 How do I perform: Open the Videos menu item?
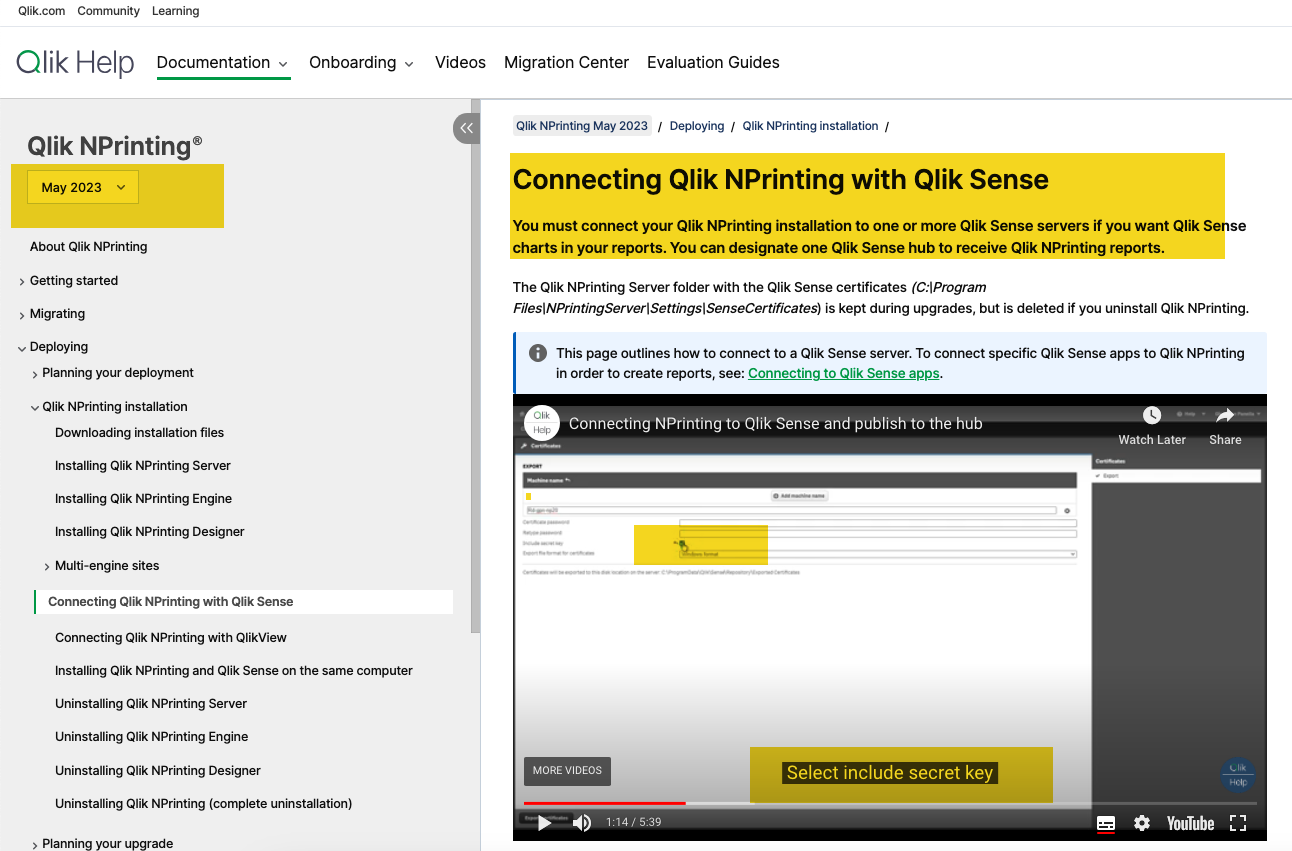coord(460,62)
